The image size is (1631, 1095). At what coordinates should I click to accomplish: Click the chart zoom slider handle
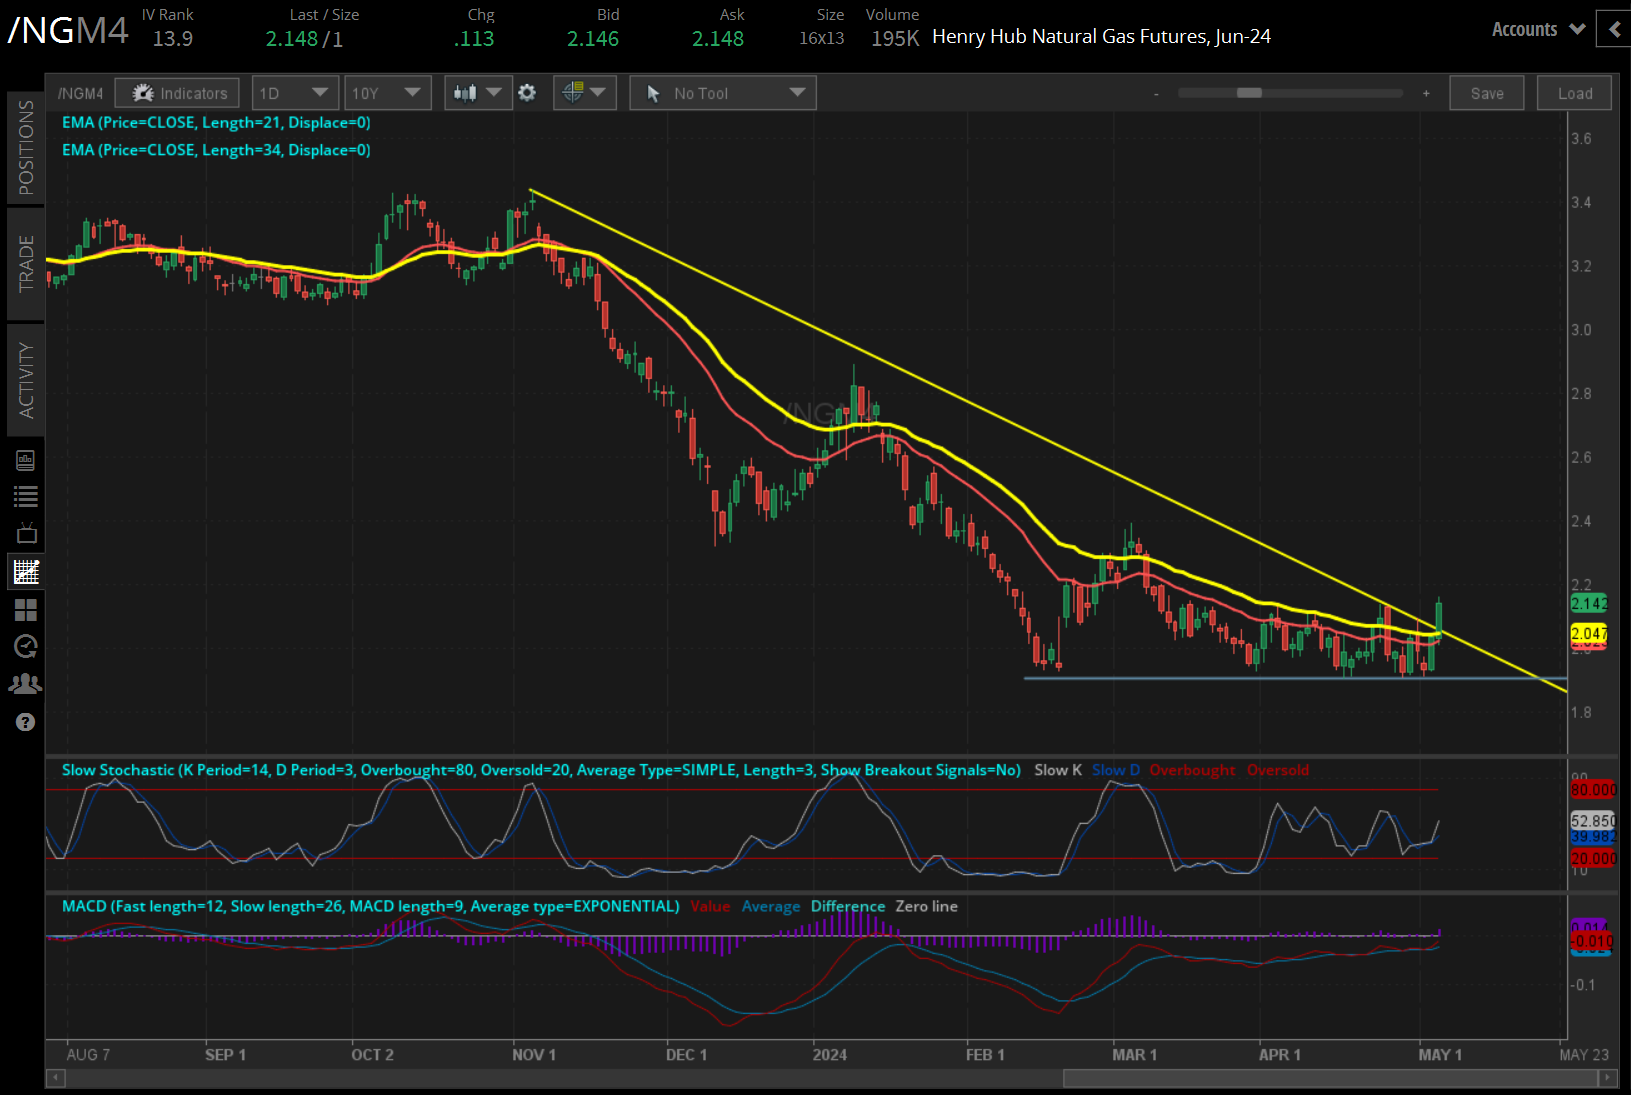point(1249,93)
